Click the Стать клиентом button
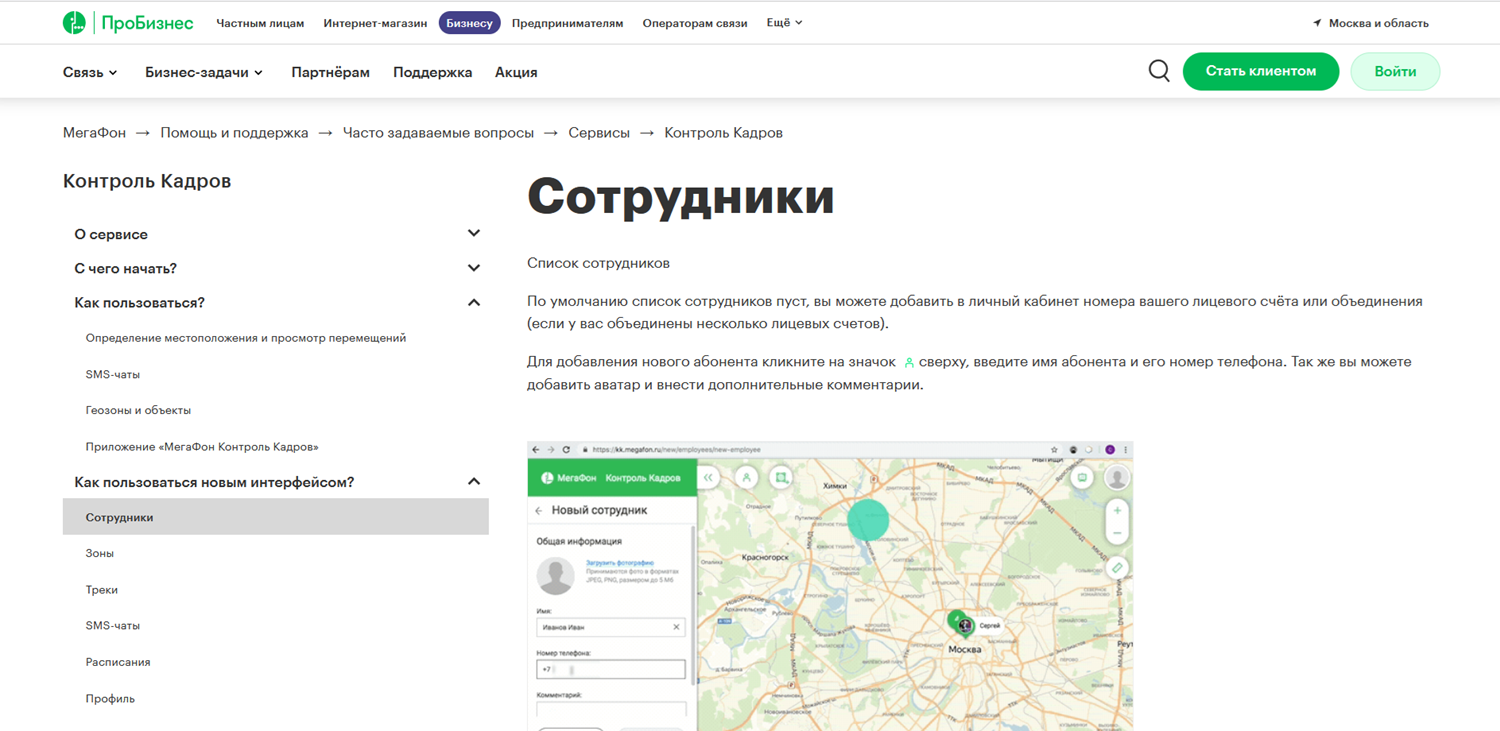The image size is (1500, 731). click(x=1261, y=71)
